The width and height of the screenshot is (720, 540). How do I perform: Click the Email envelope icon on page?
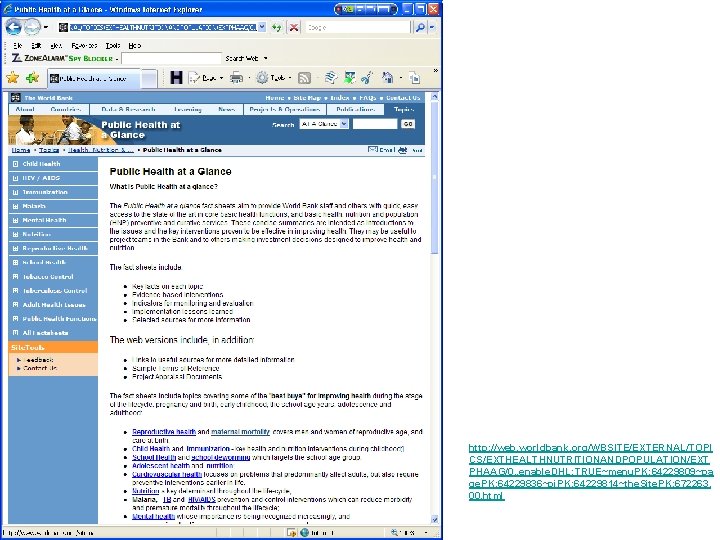coord(372,149)
